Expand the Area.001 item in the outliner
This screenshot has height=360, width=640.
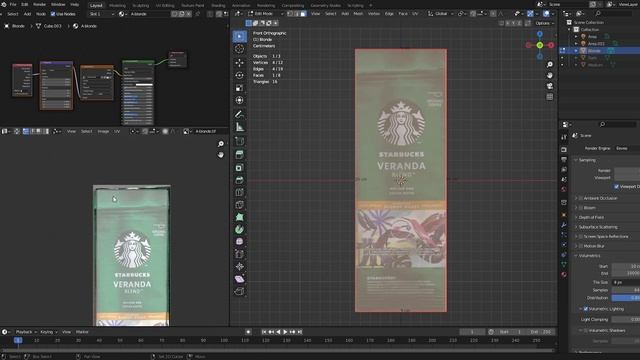576,43
